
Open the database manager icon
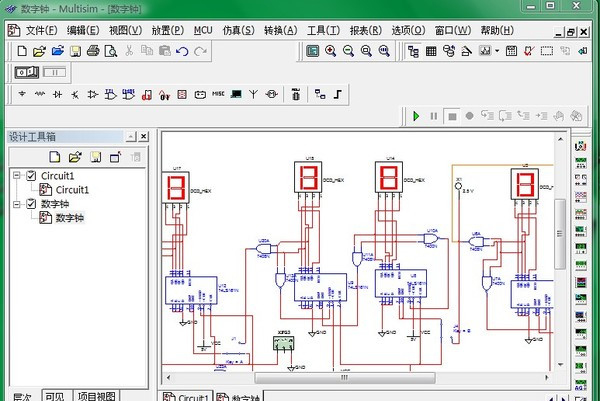(x=448, y=51)
